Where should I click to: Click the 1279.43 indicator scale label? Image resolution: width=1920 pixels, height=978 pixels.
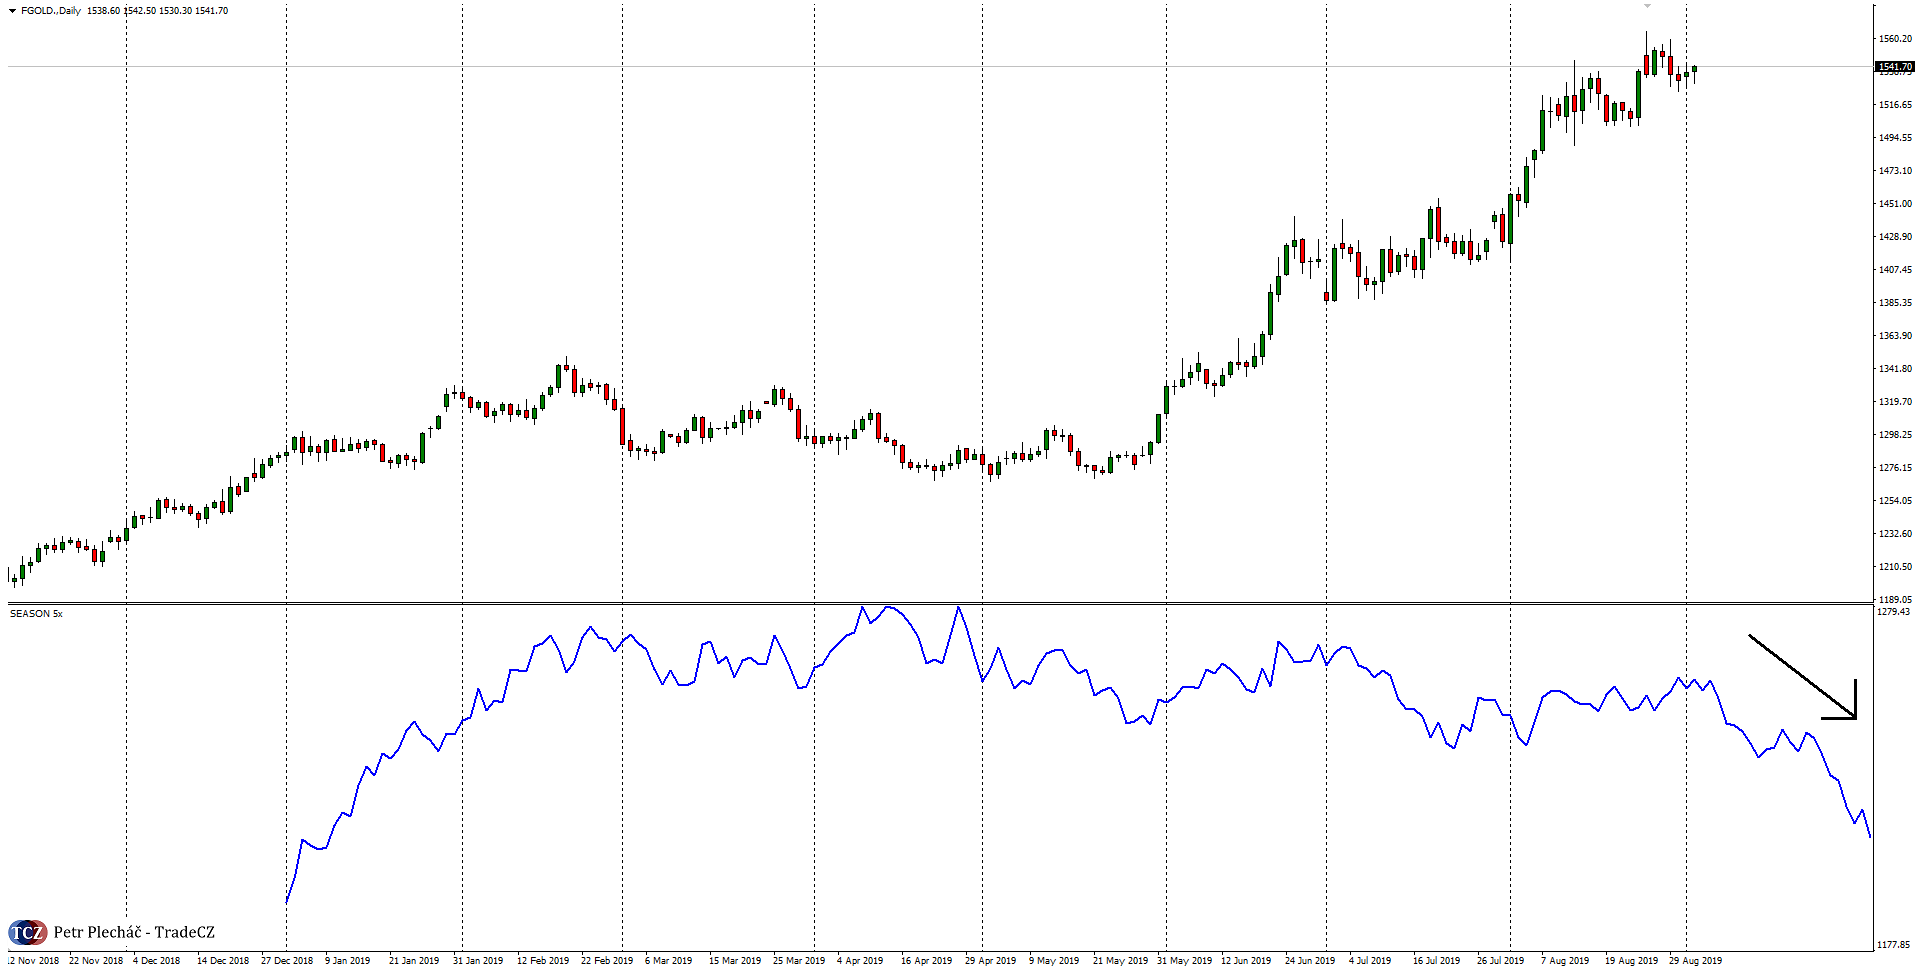click(1893, 612)
